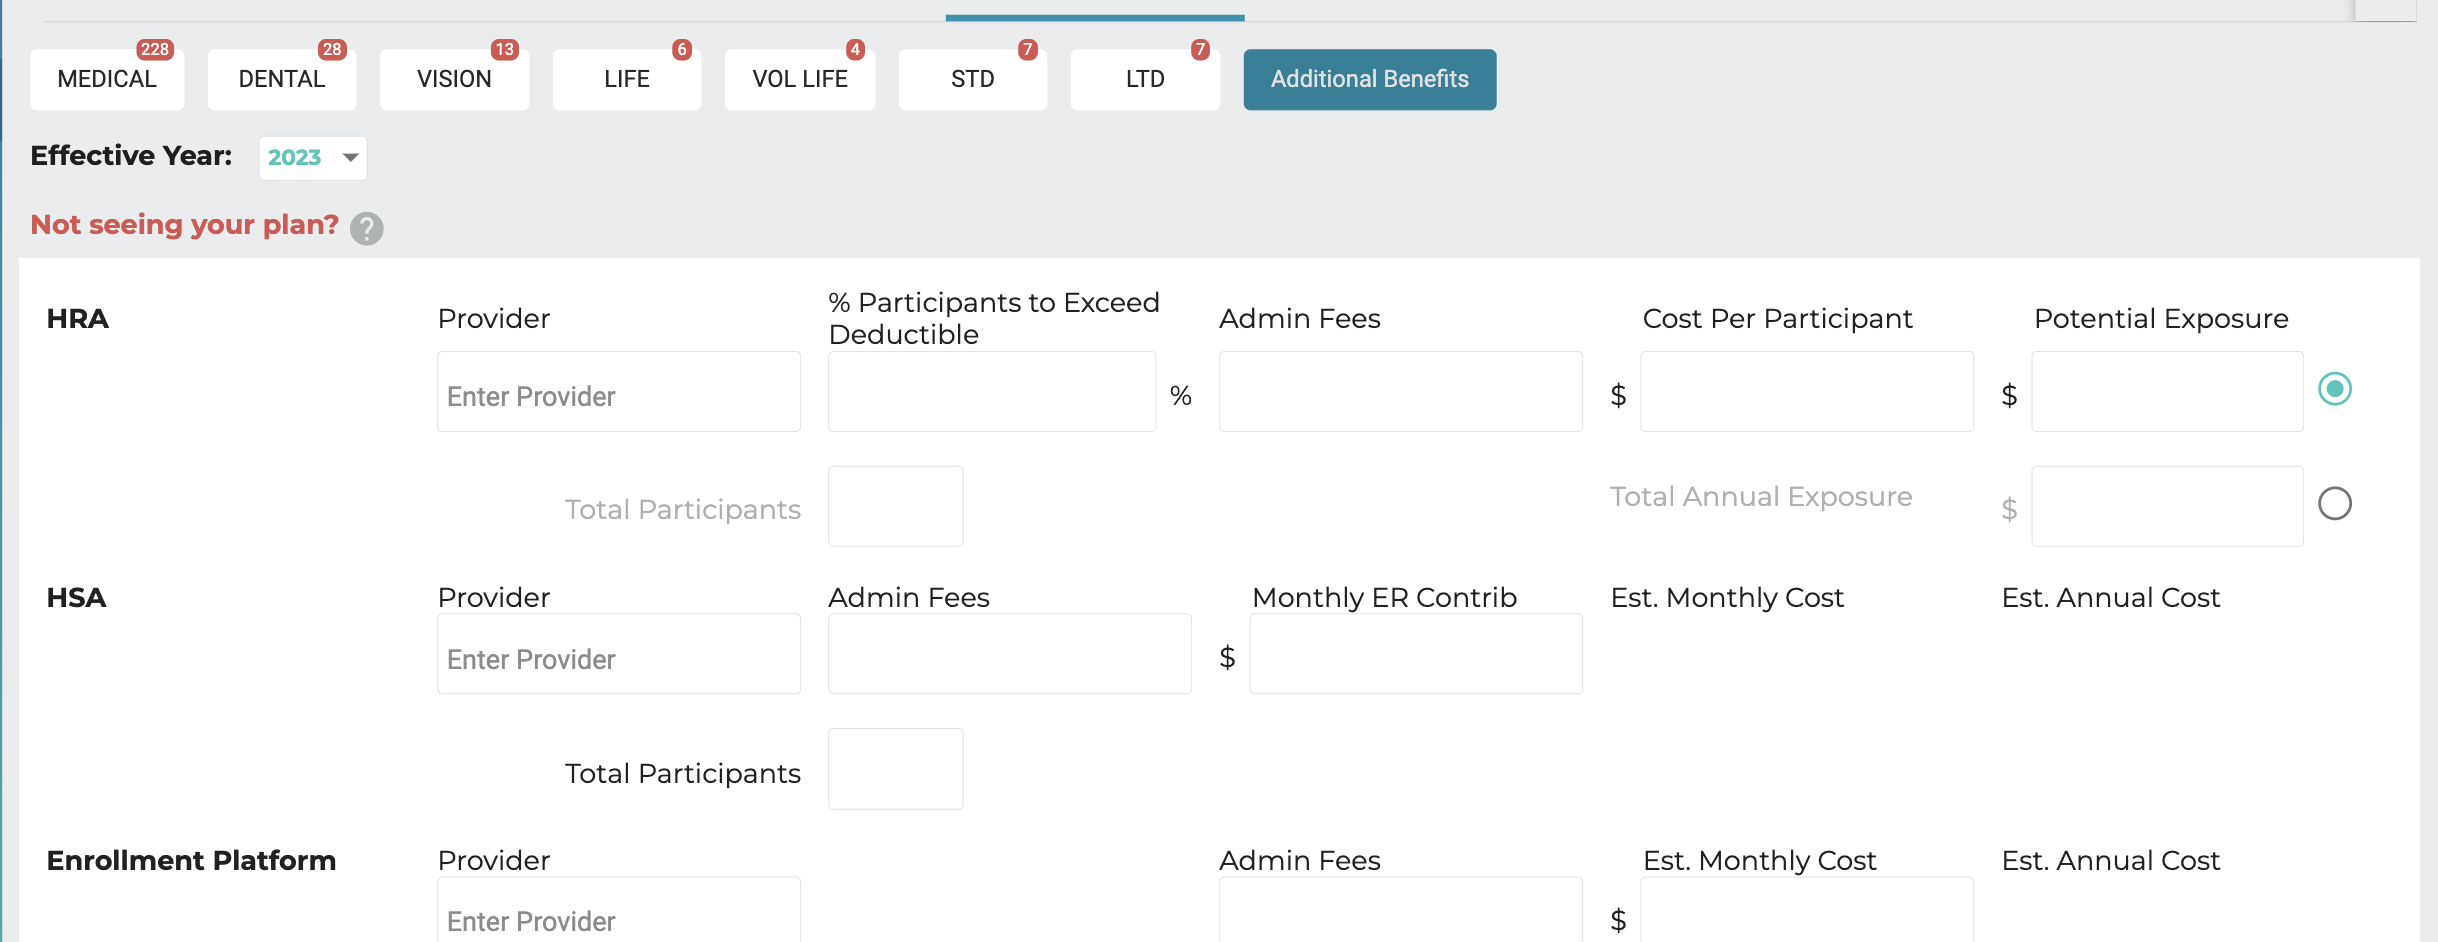Click the % Participants to Exceed Deductible field

pyautogui.click(x=992, y=392)
